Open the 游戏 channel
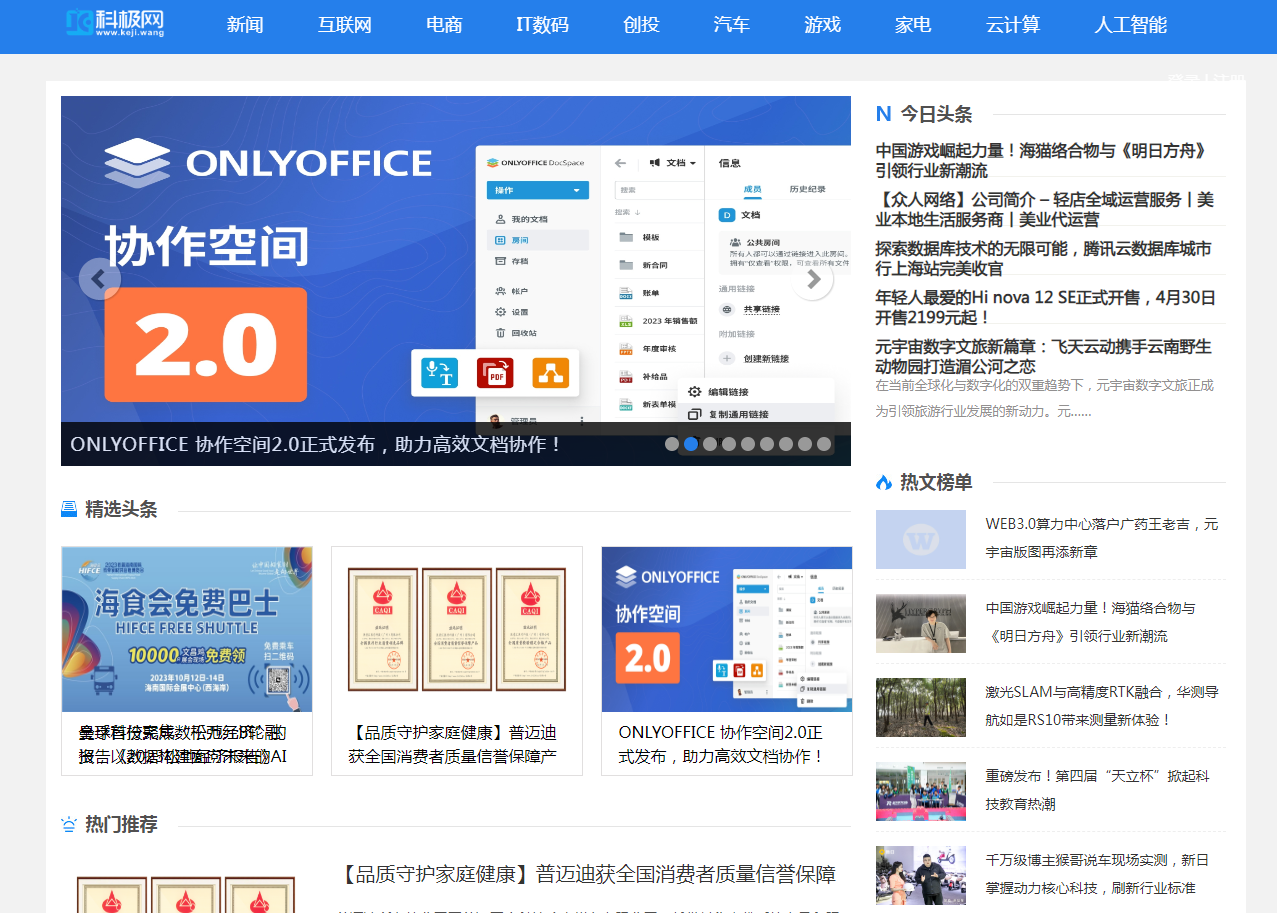This screenshot has width=1277, height=913. [x=823, y=25]
